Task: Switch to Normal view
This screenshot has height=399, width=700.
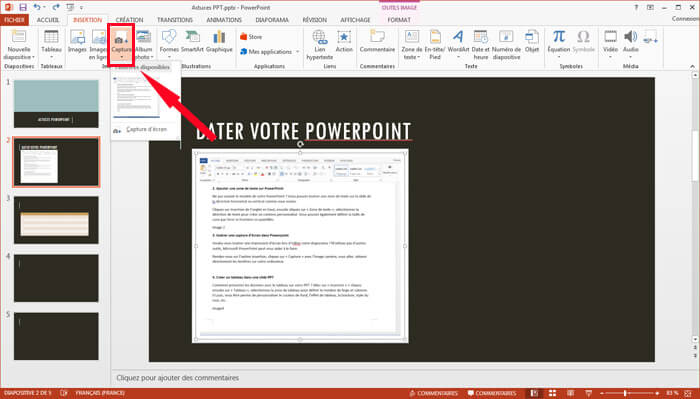Action: (534, 393)
